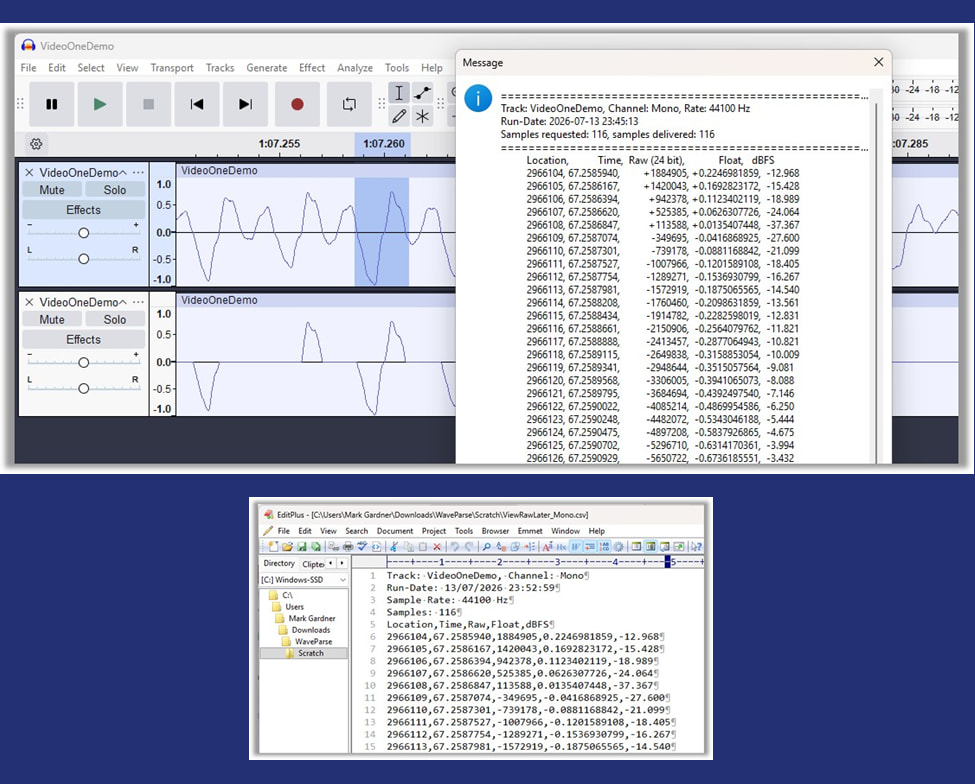Pause playback in Audacity transport

52,104
